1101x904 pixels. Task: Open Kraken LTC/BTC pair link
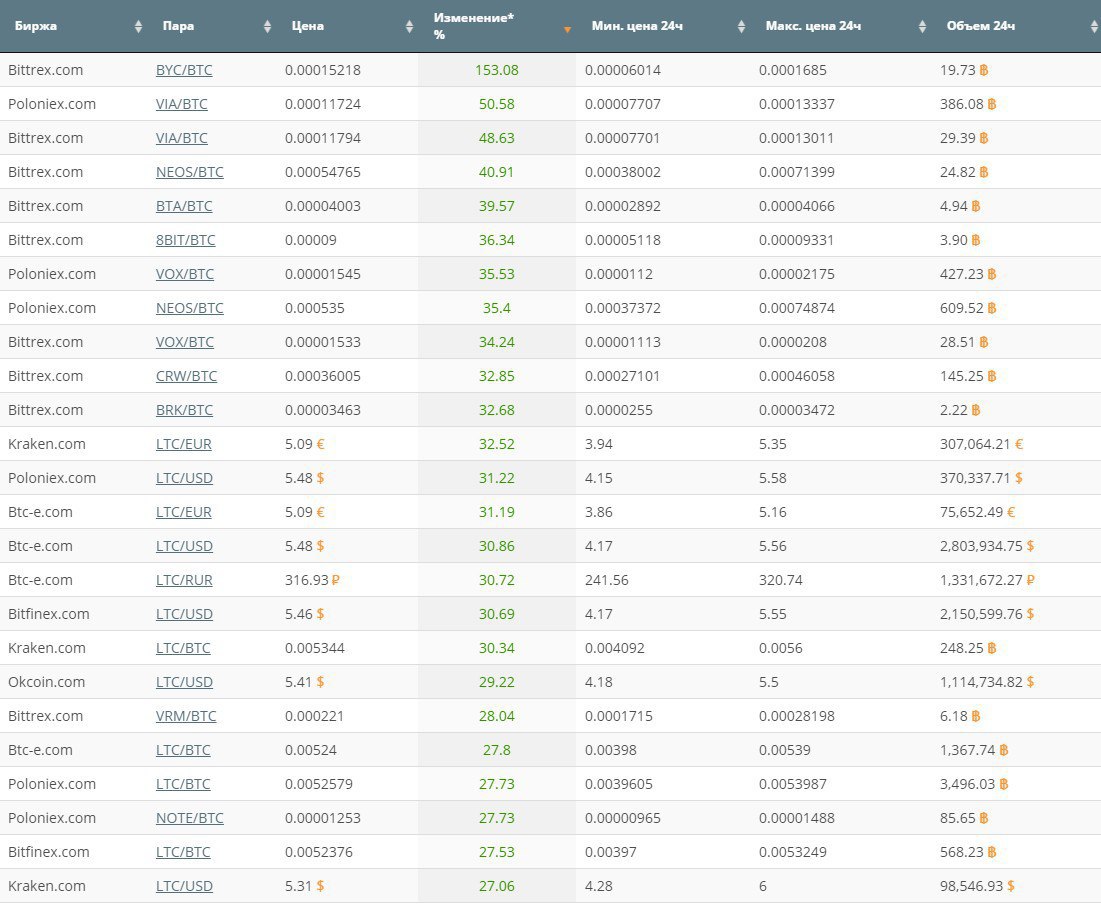click(183, 648)
